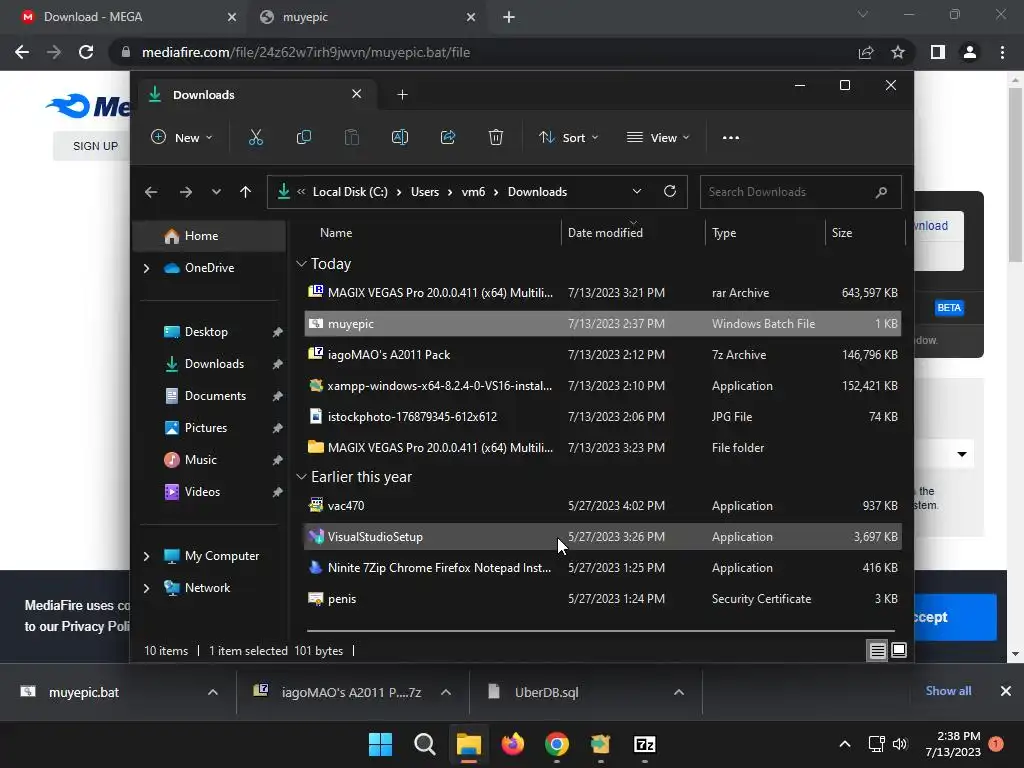Select the vac470 application

[602, 505]
